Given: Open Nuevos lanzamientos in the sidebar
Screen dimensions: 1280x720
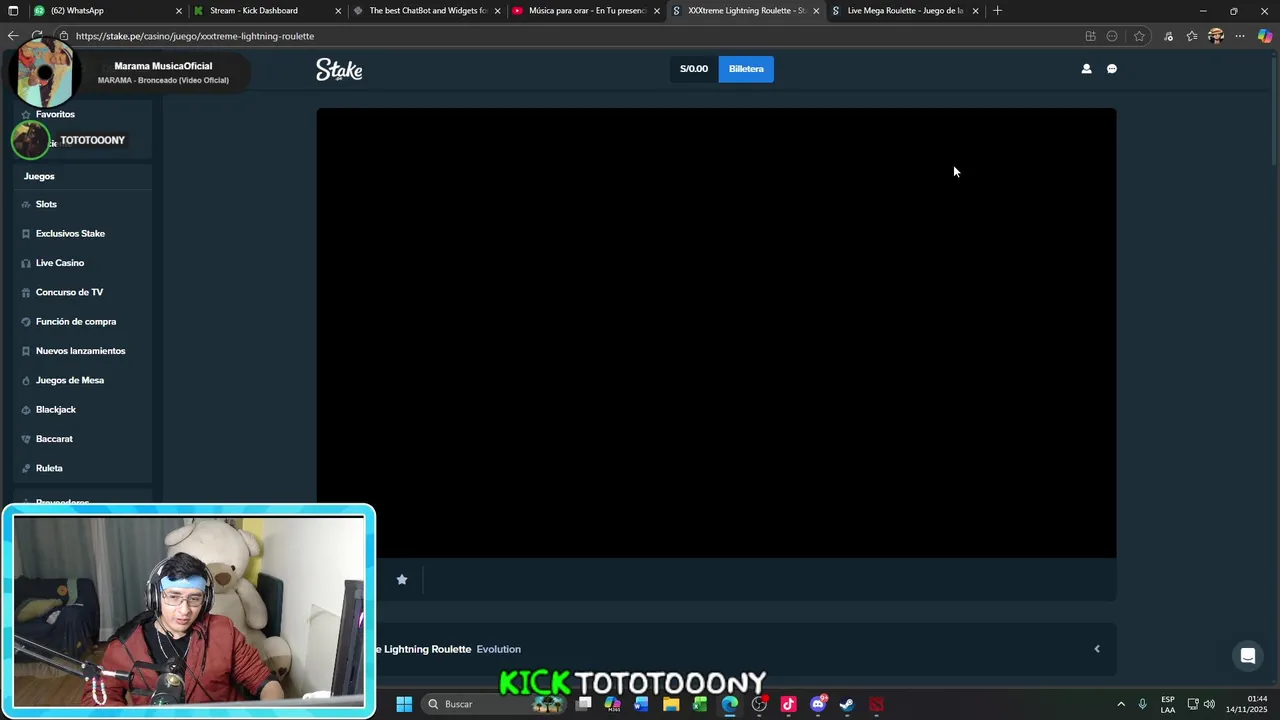Looking at the screenshot, I should tap(82, 351).
